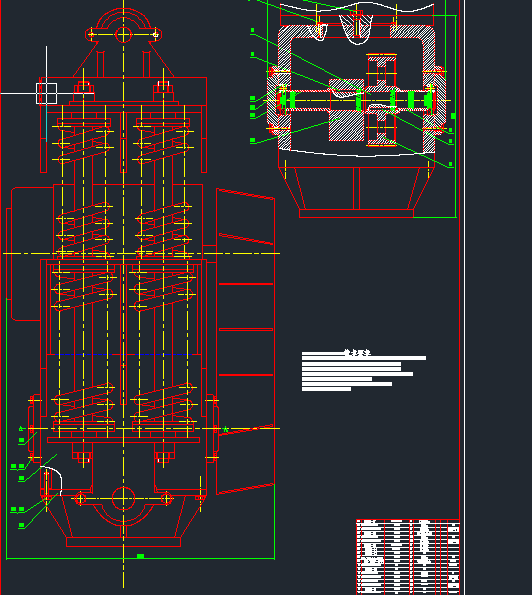Click the bottom bearing circle on the centerline
Screen dimensions: 532x595
point(123,498)
